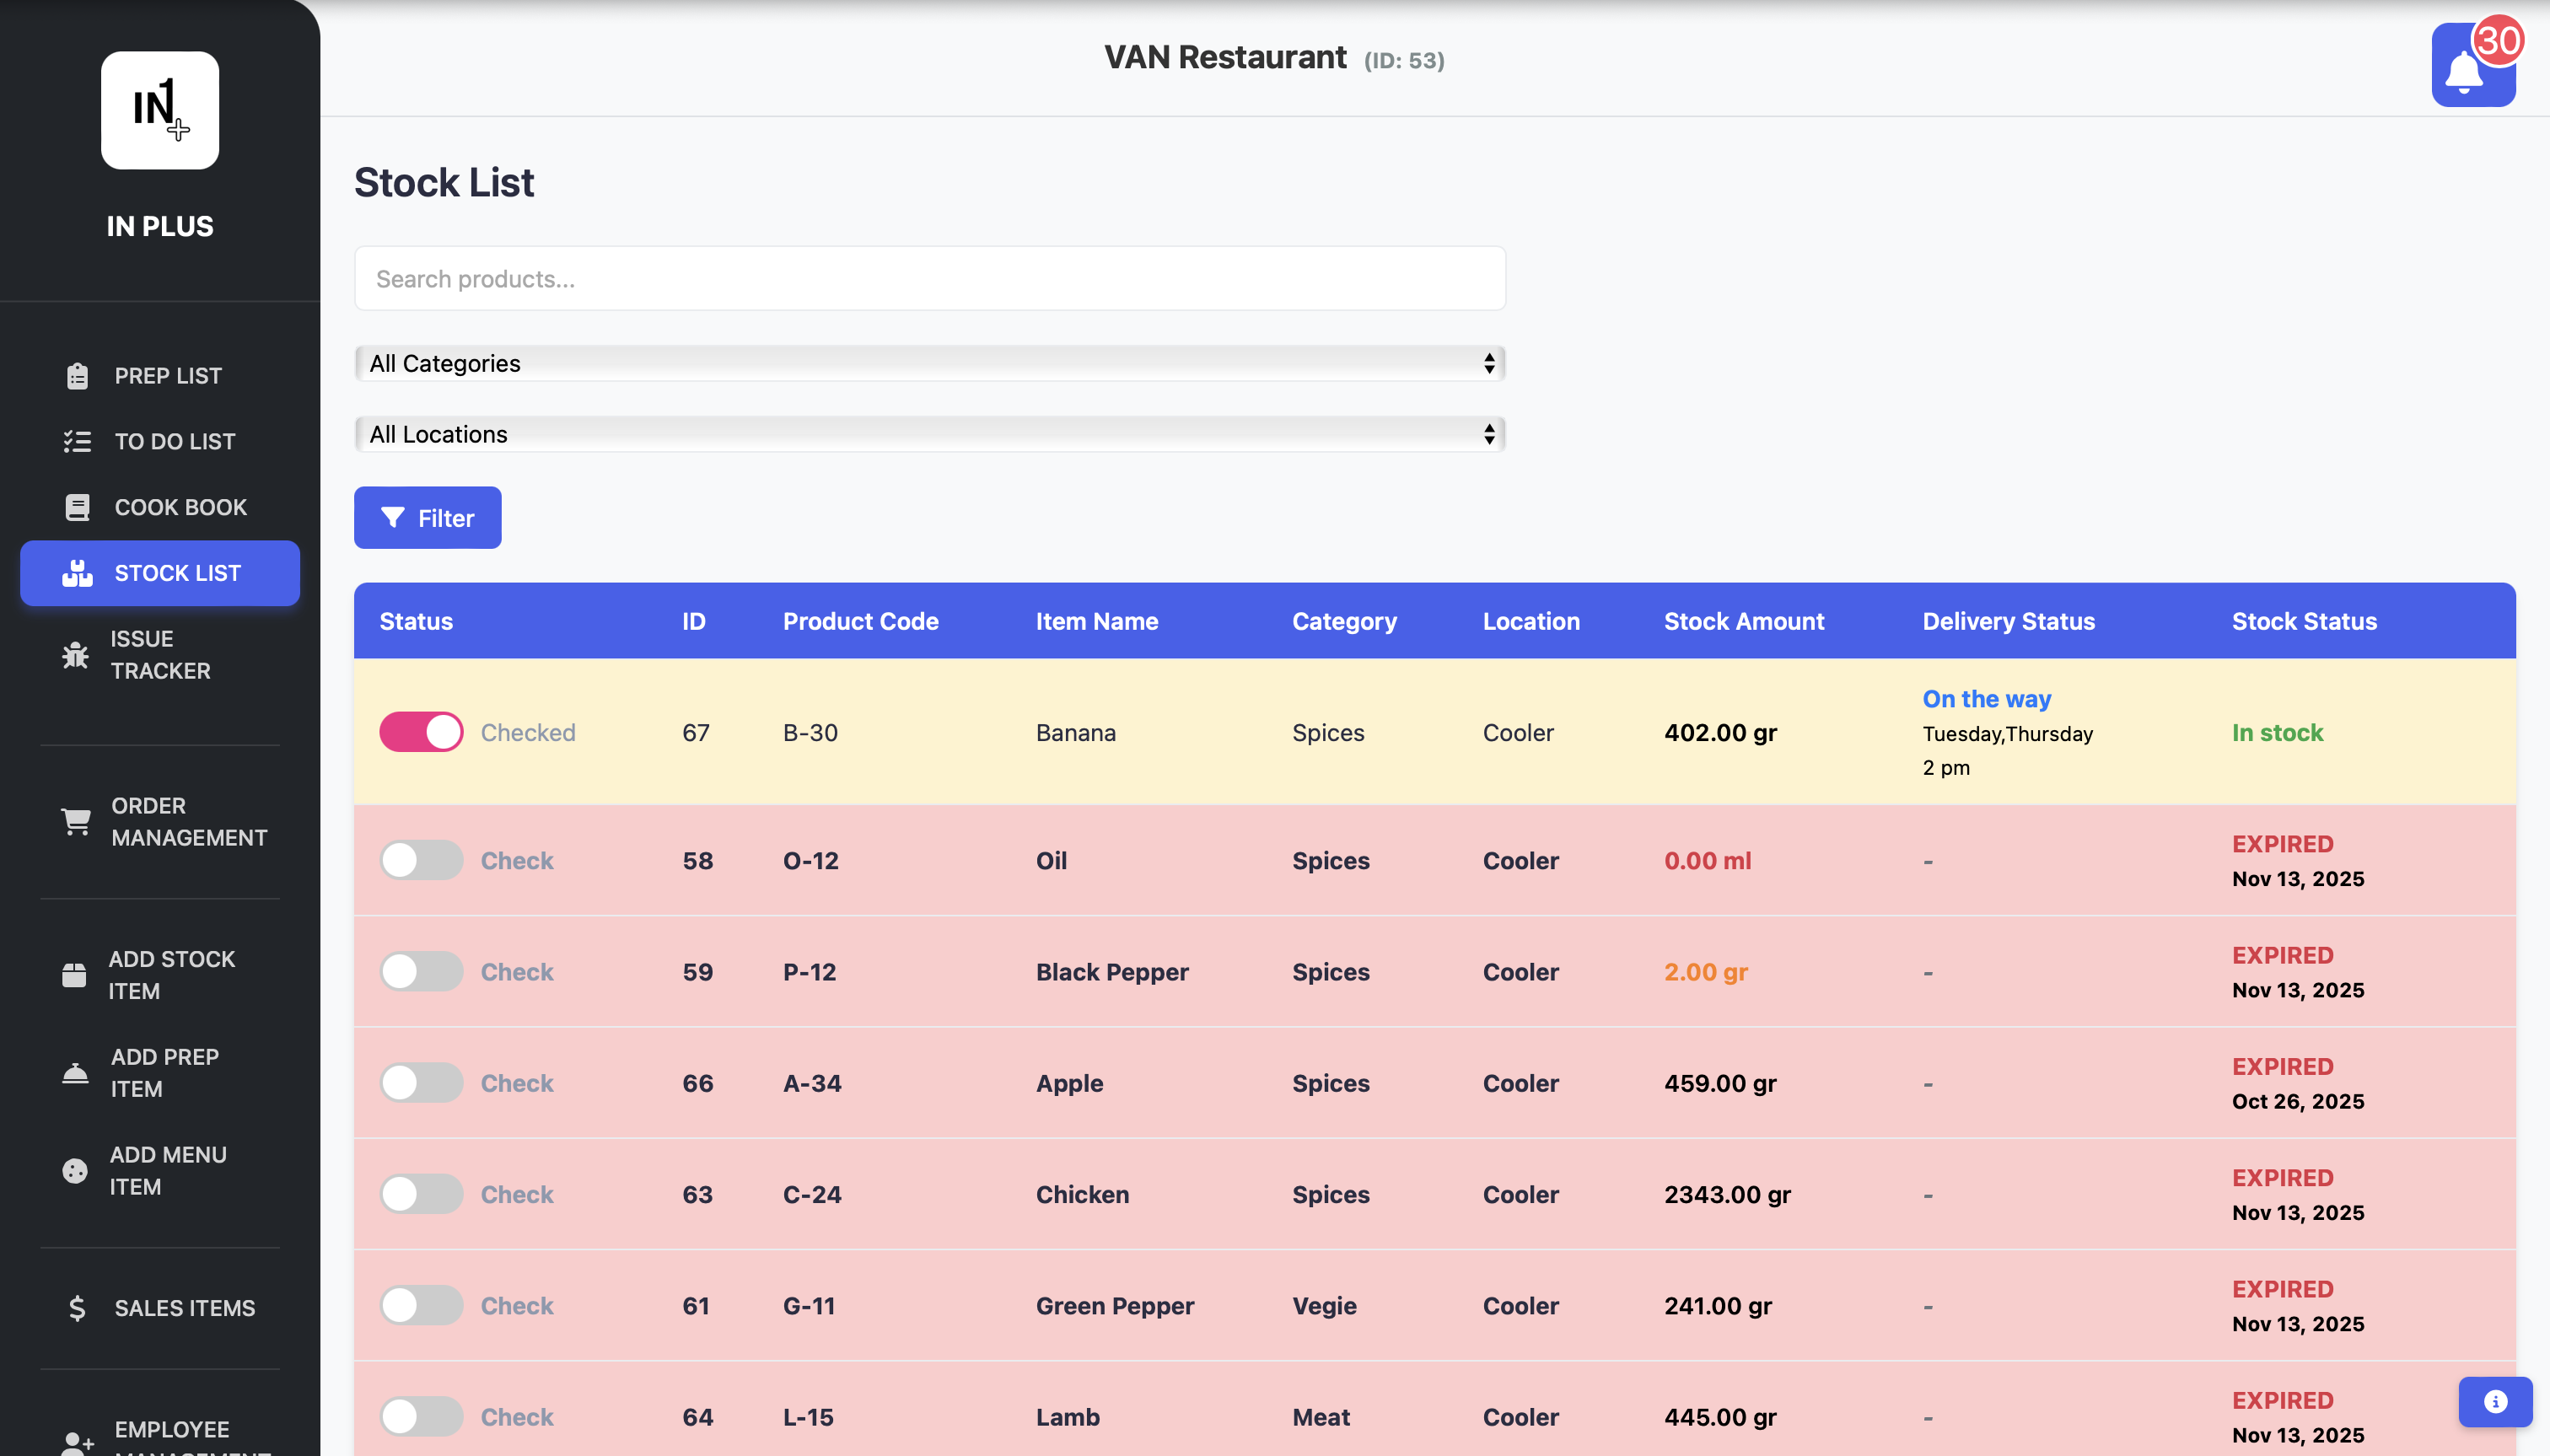The width and height of the screenshot is (2550, 1456).
Task: Disable the Checked toggle for Banana
Action: coord(421,731)
